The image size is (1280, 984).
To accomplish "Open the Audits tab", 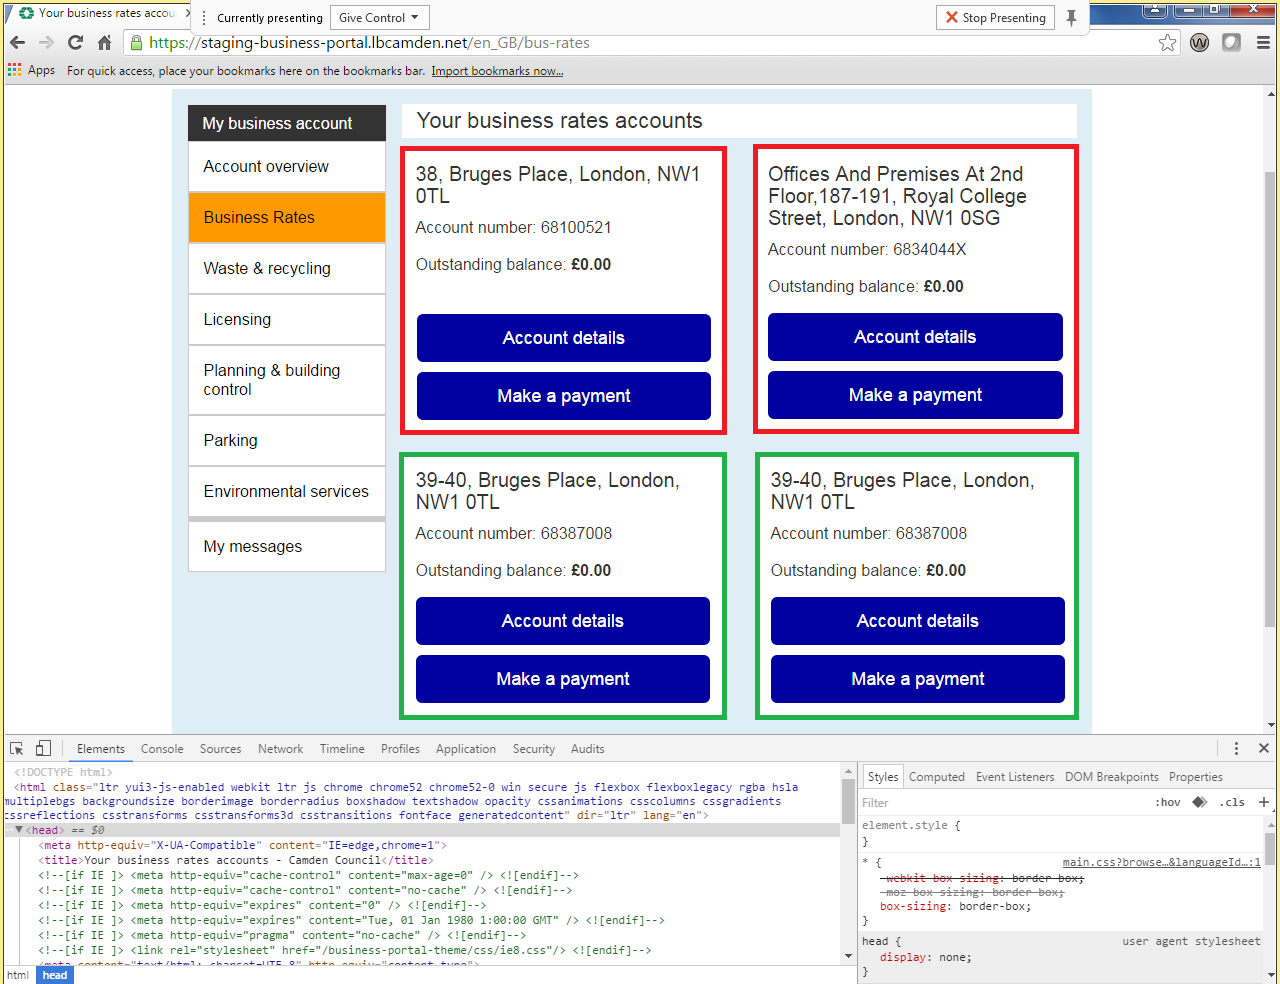I will (588, 749).
